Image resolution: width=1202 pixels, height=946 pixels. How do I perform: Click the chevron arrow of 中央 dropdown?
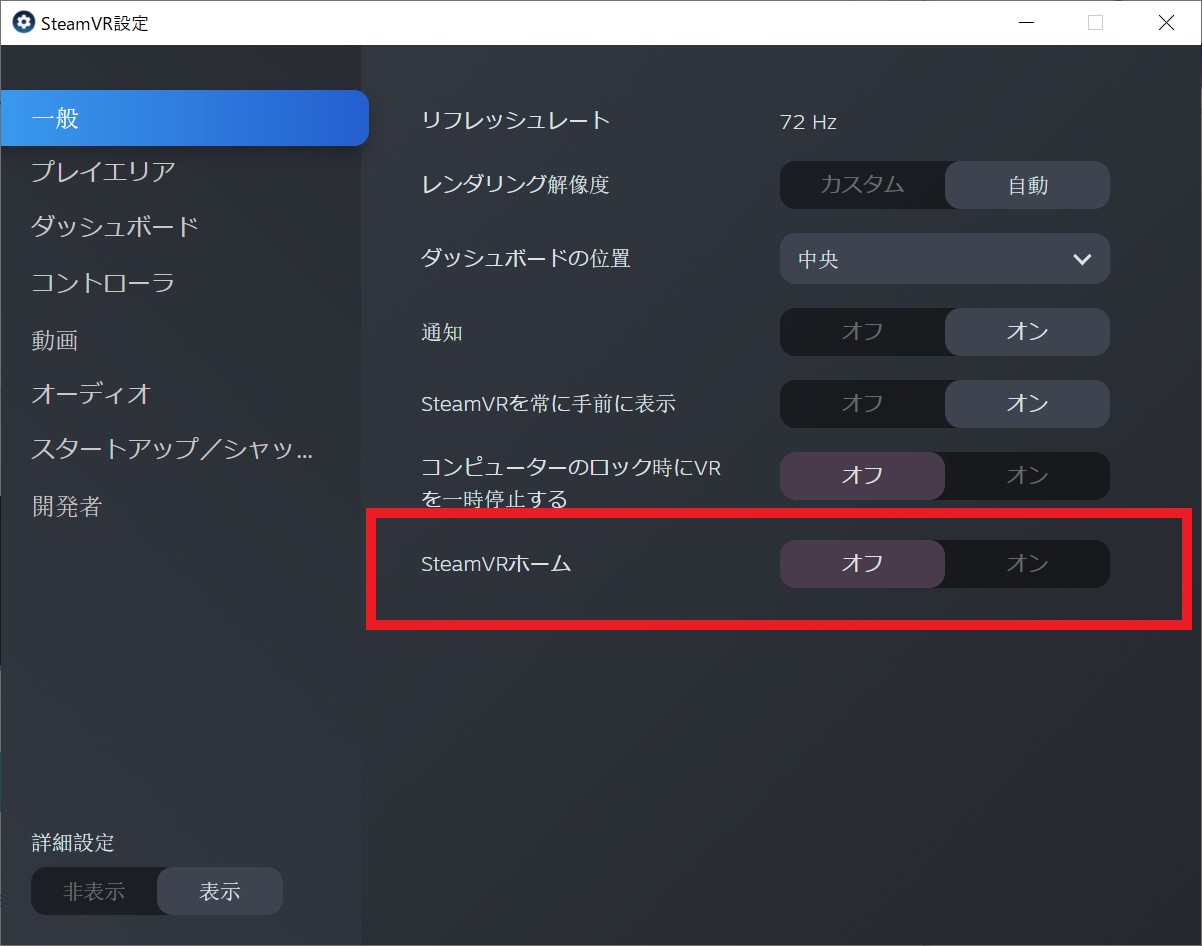[x=1082, y=259]
